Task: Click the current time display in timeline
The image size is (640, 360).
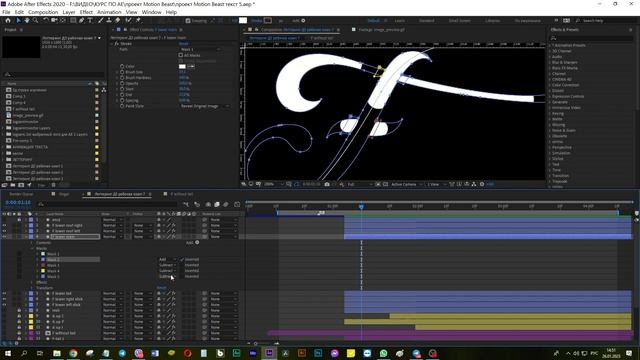Action: [x=18, y=202]
